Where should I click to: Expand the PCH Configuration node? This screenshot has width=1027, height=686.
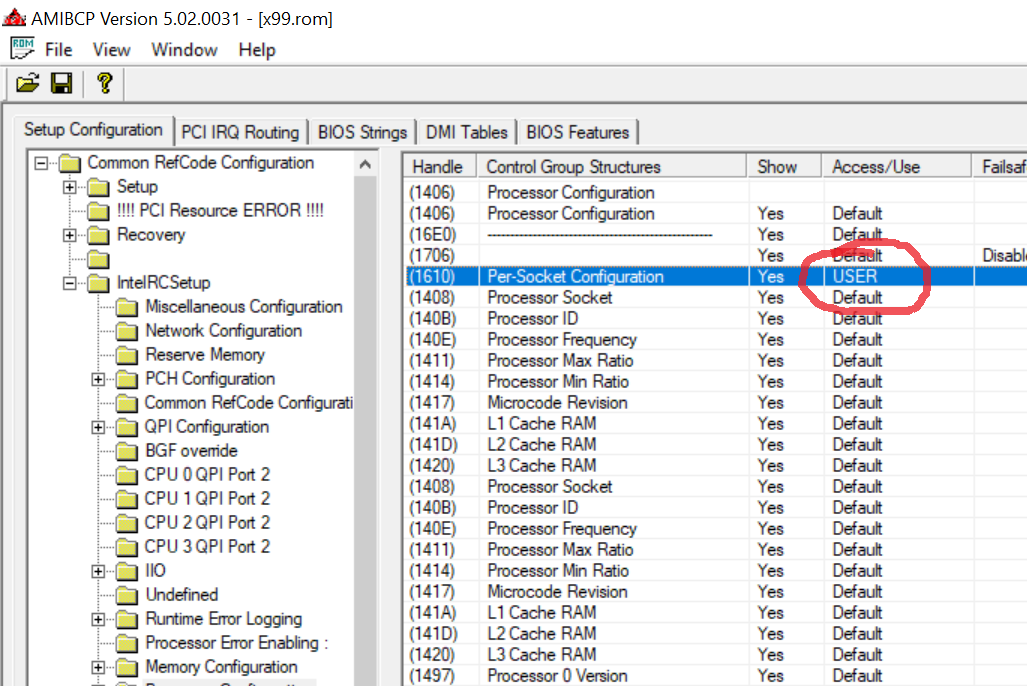98,379
